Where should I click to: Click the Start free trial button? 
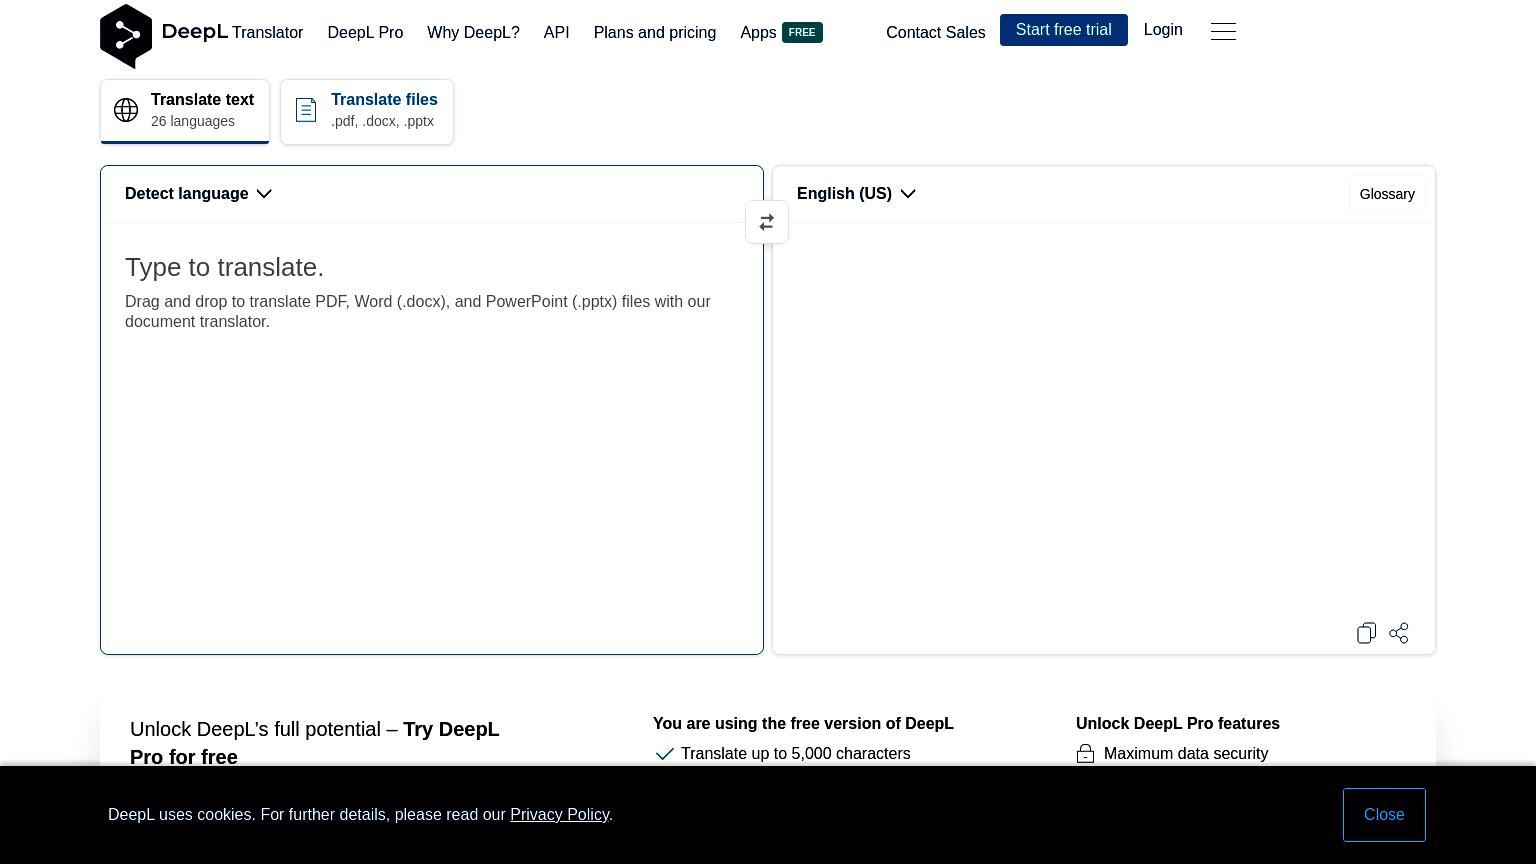click(1063, 30)
